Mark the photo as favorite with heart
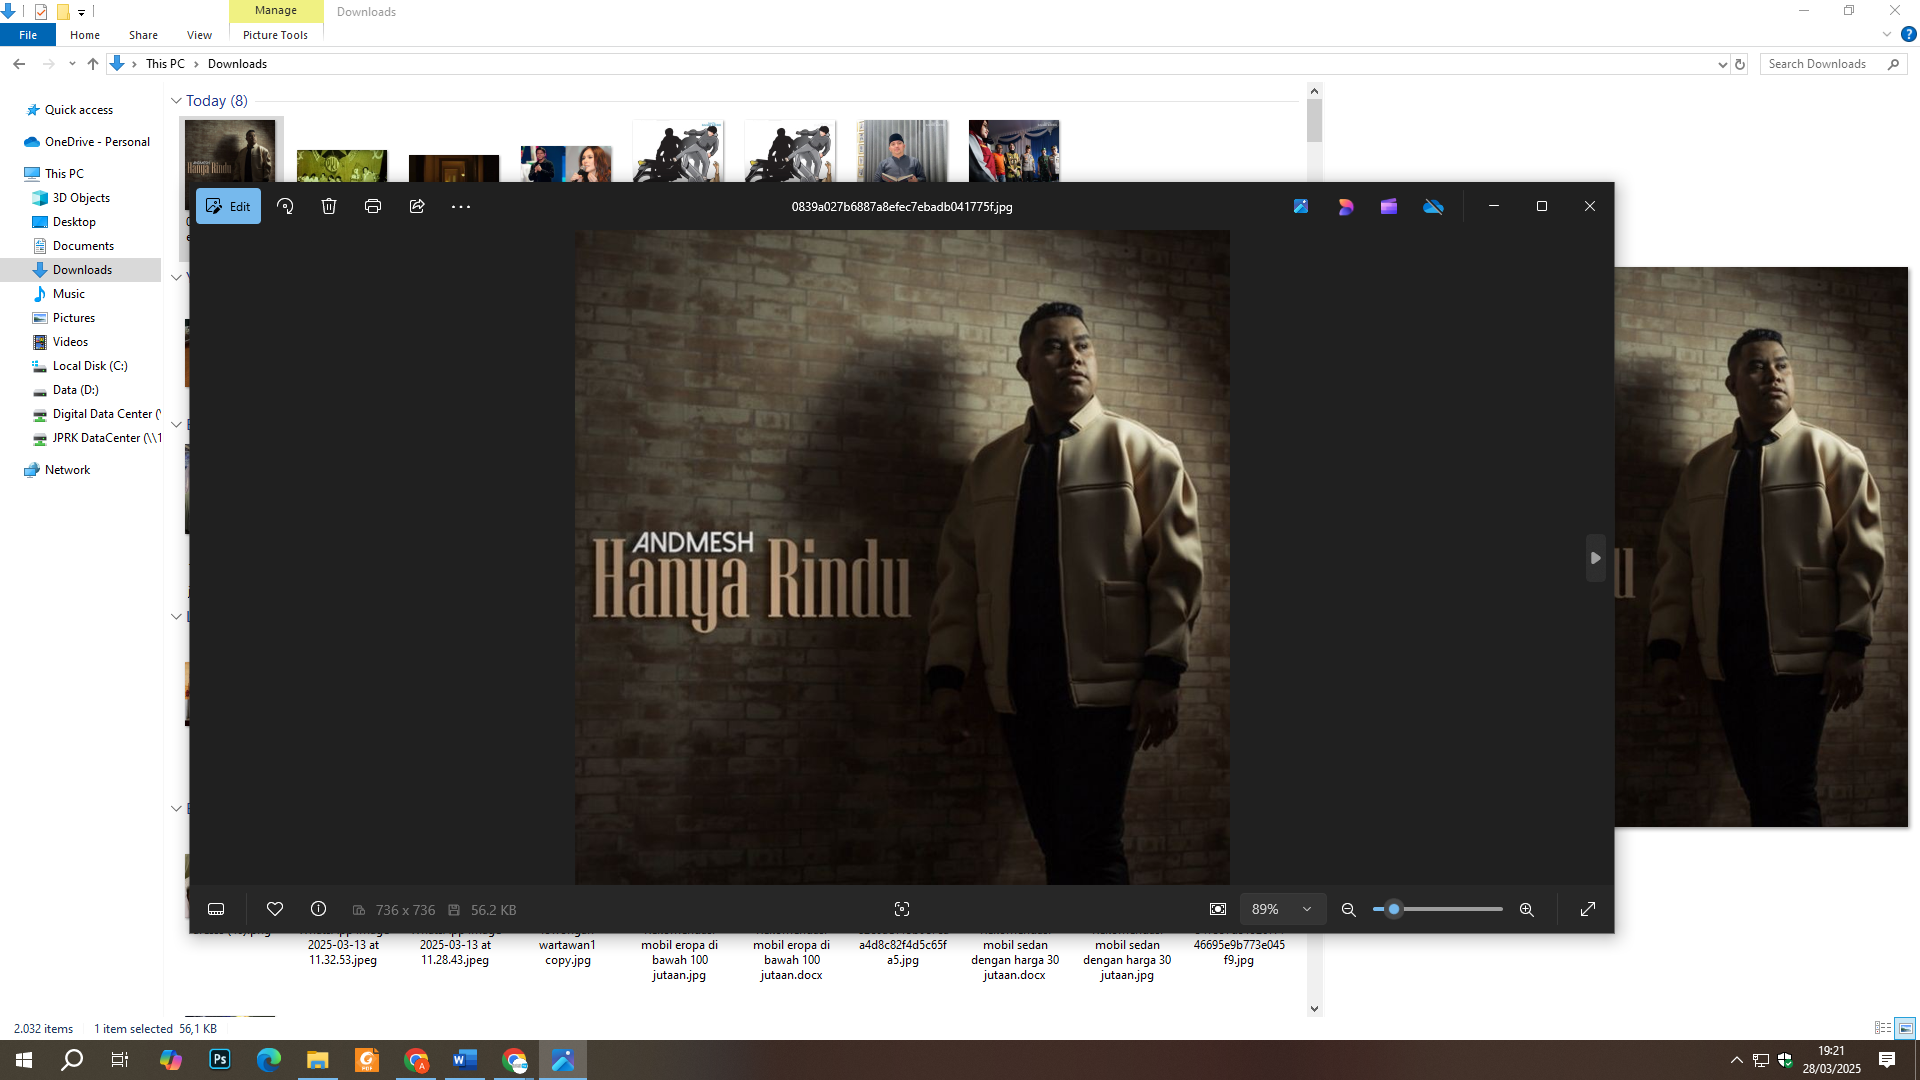1920x1080 pixels. pyautogui.click(x=275, y=909)
